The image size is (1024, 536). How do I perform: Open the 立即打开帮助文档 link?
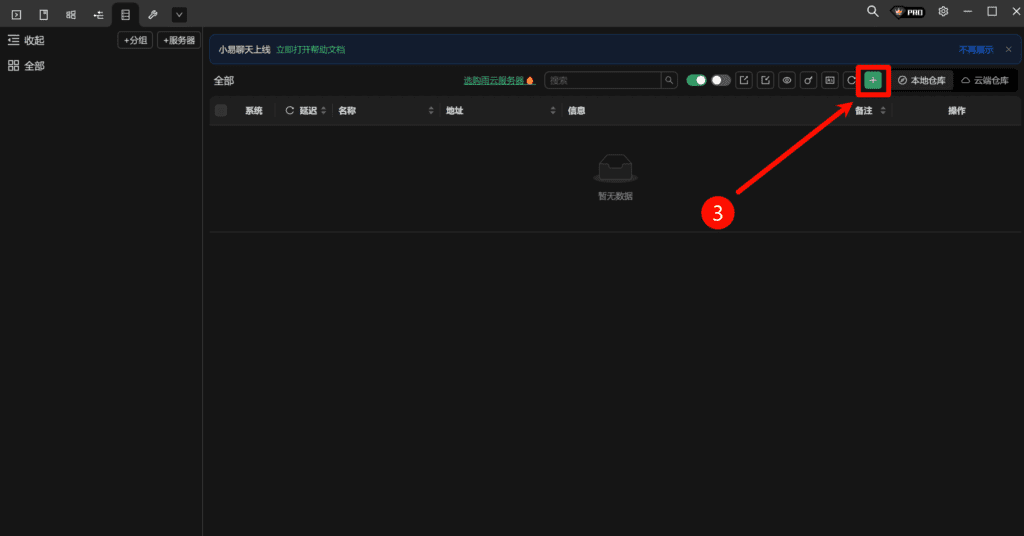(311, 50)
